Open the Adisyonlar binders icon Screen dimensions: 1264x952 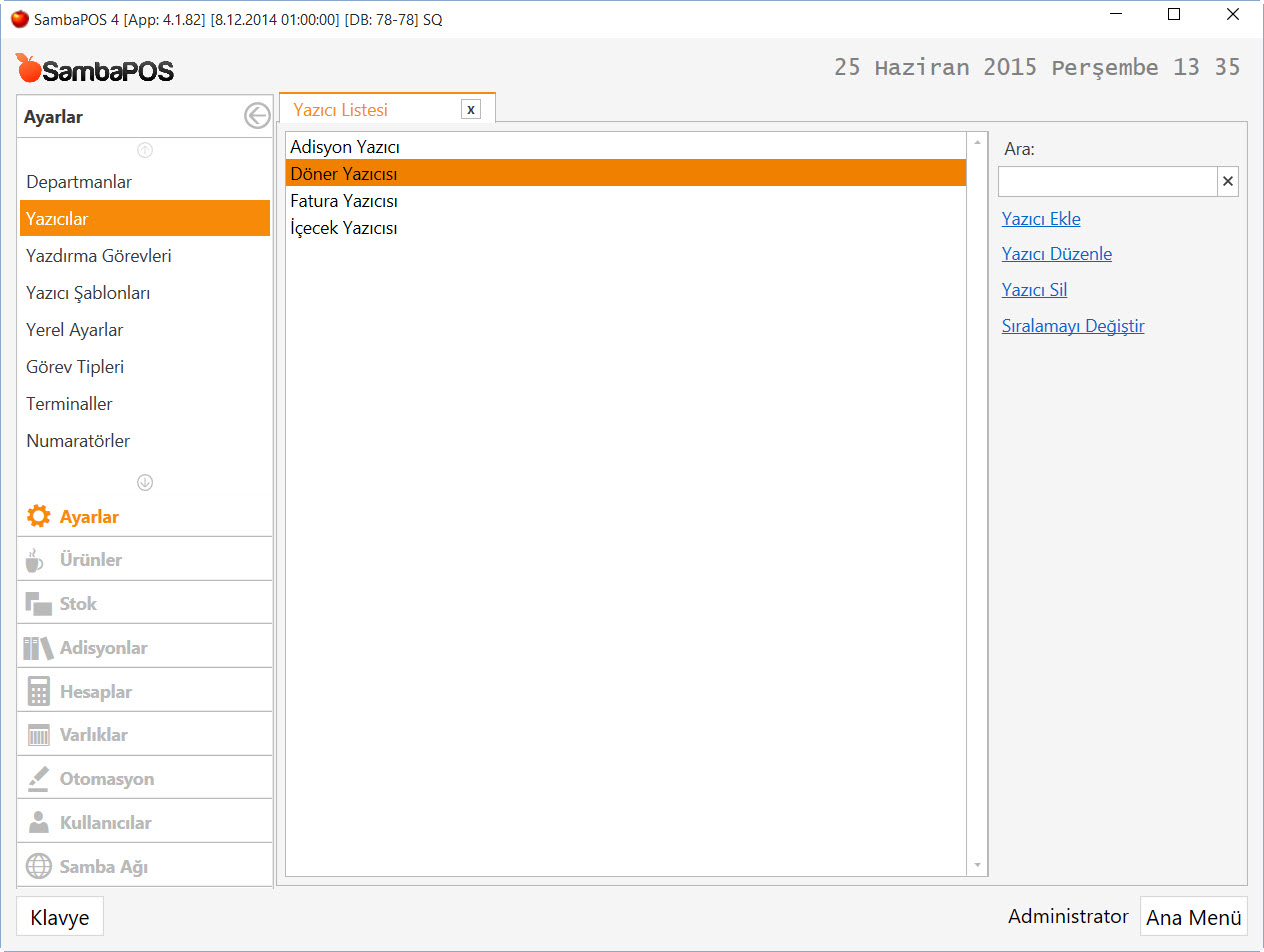point(38,648)
